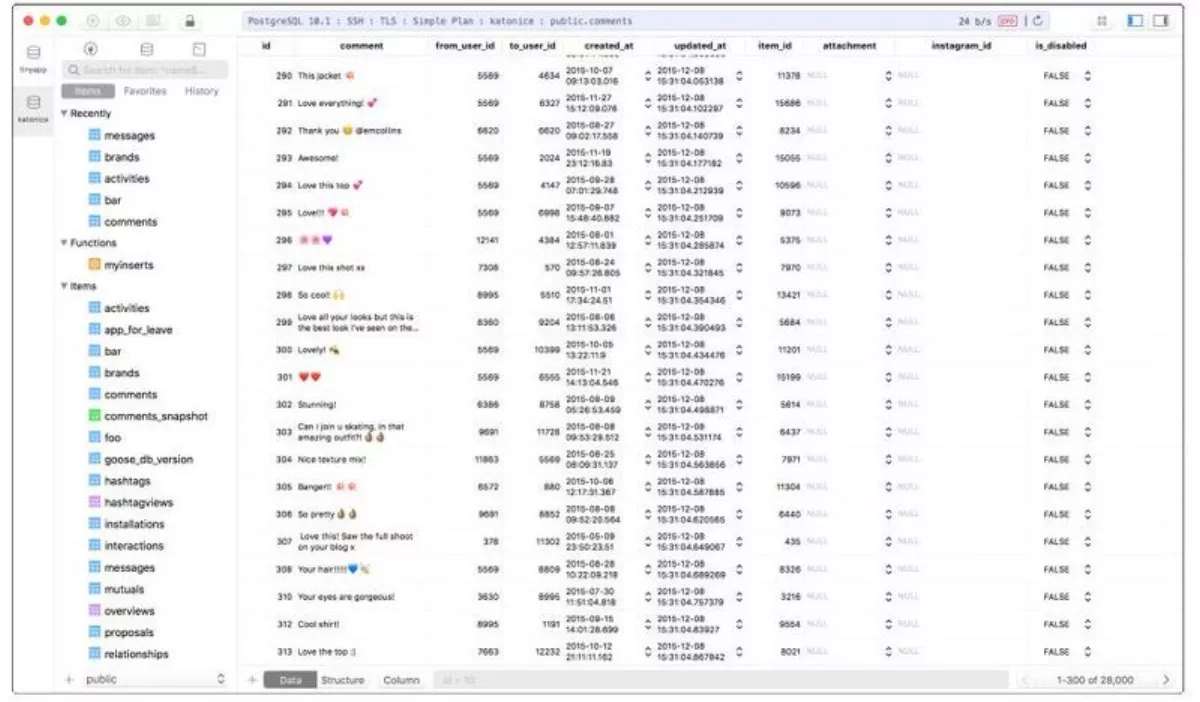Click the add icon left of public schema

[69, 679]
